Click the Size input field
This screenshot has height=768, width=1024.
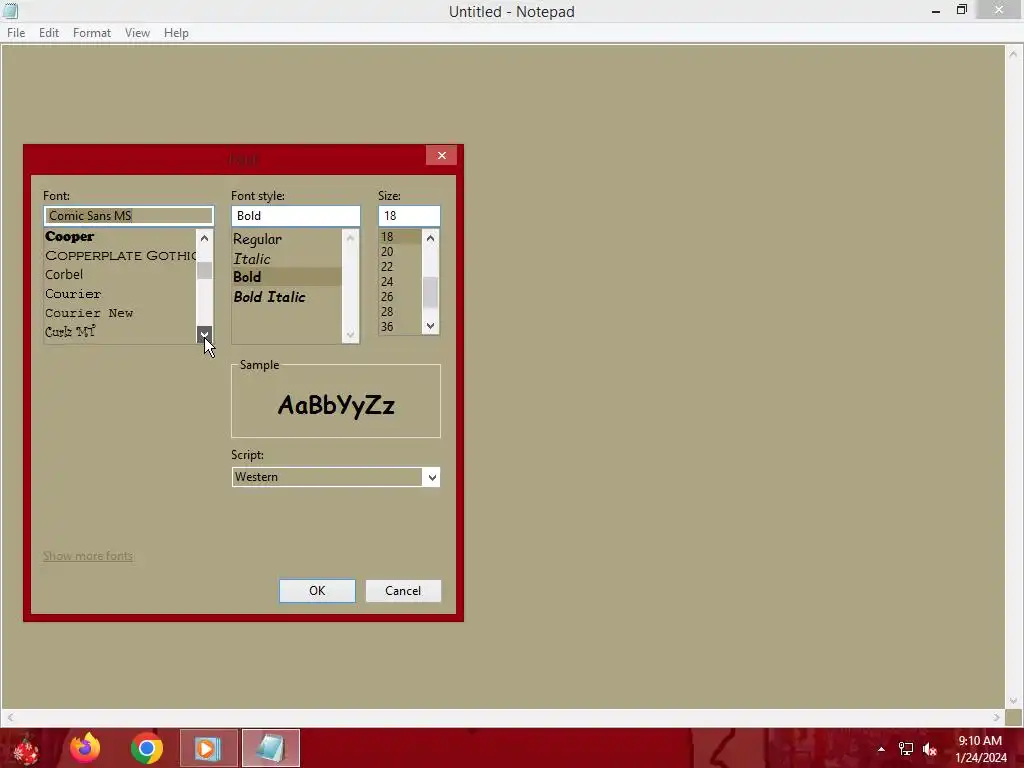(x=409, y=216)
